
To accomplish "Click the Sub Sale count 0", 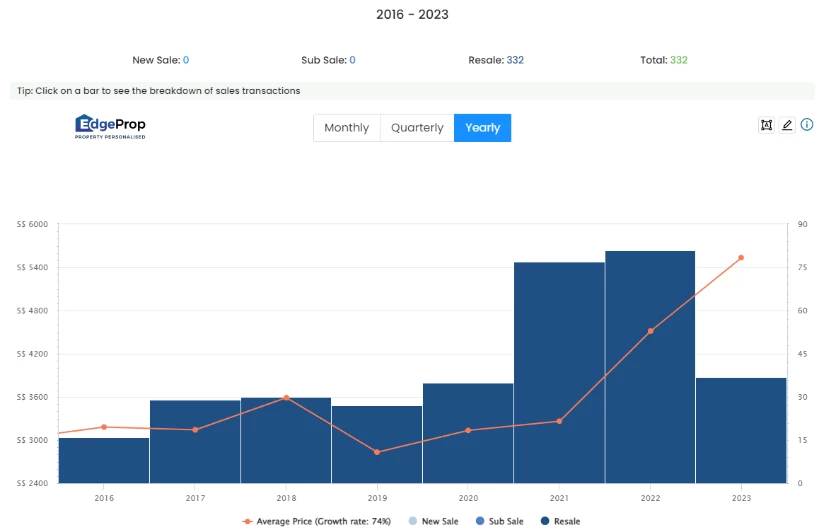I will [x=352, y=60].
